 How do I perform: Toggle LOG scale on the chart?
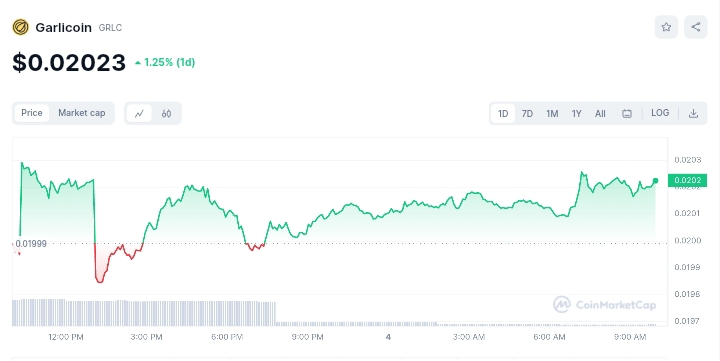660,113
